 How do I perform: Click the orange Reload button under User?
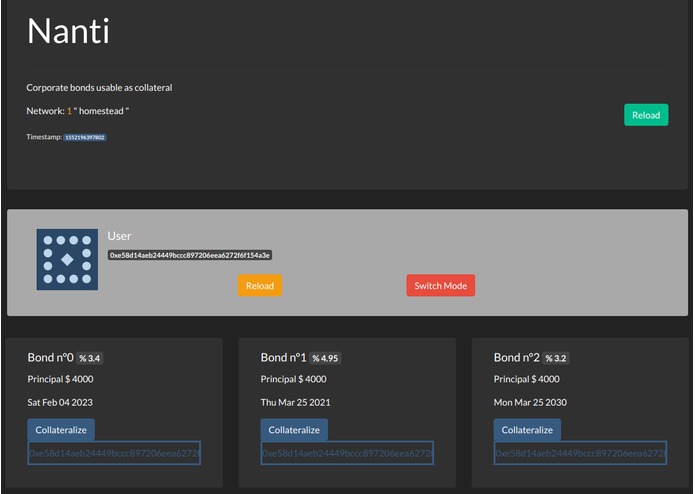click(260, 286)
